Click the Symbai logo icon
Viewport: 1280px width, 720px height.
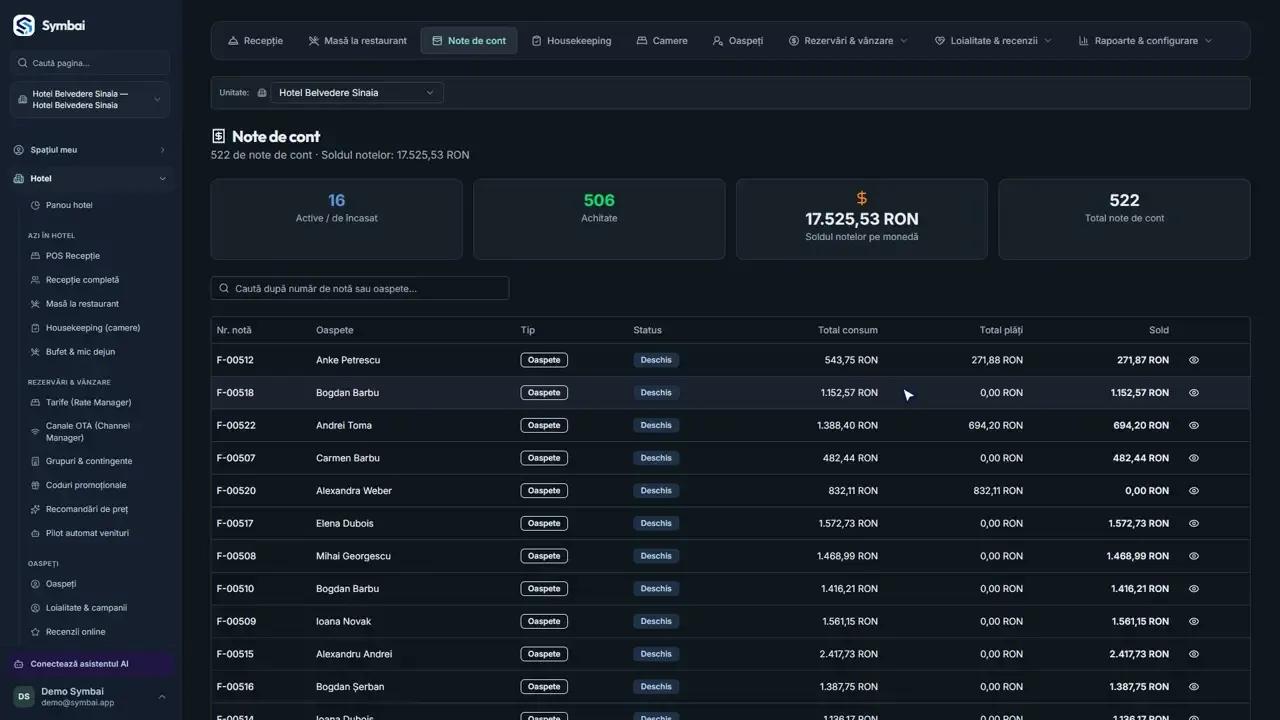(x=24, y=25)
